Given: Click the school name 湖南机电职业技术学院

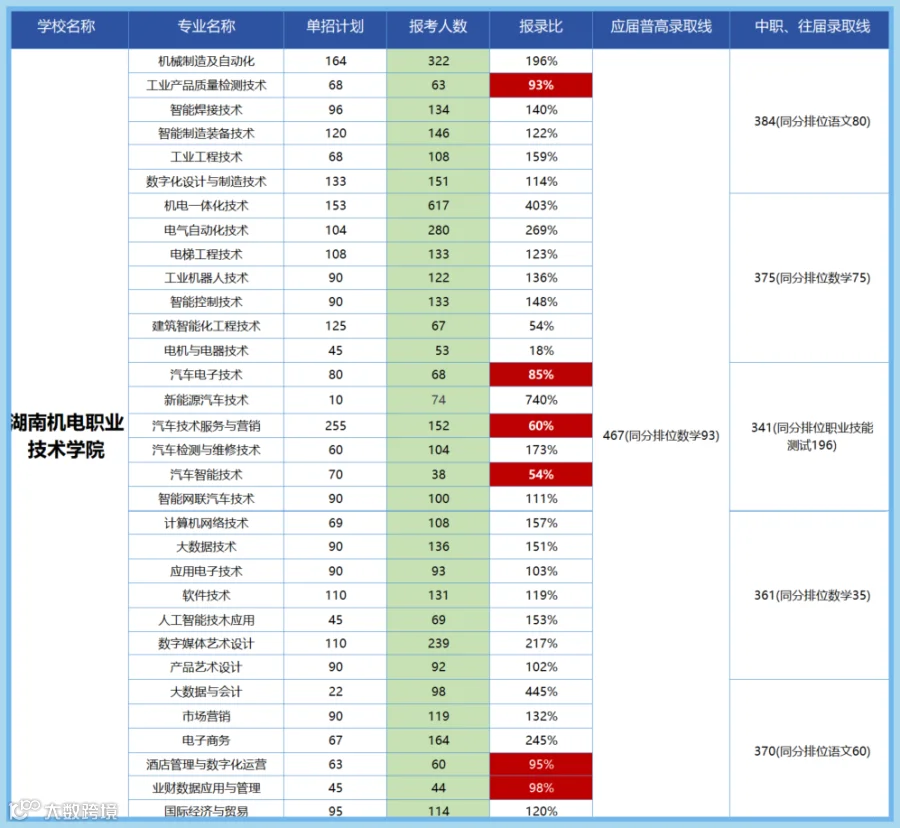Looking at the screenshot, I should 67,436.
